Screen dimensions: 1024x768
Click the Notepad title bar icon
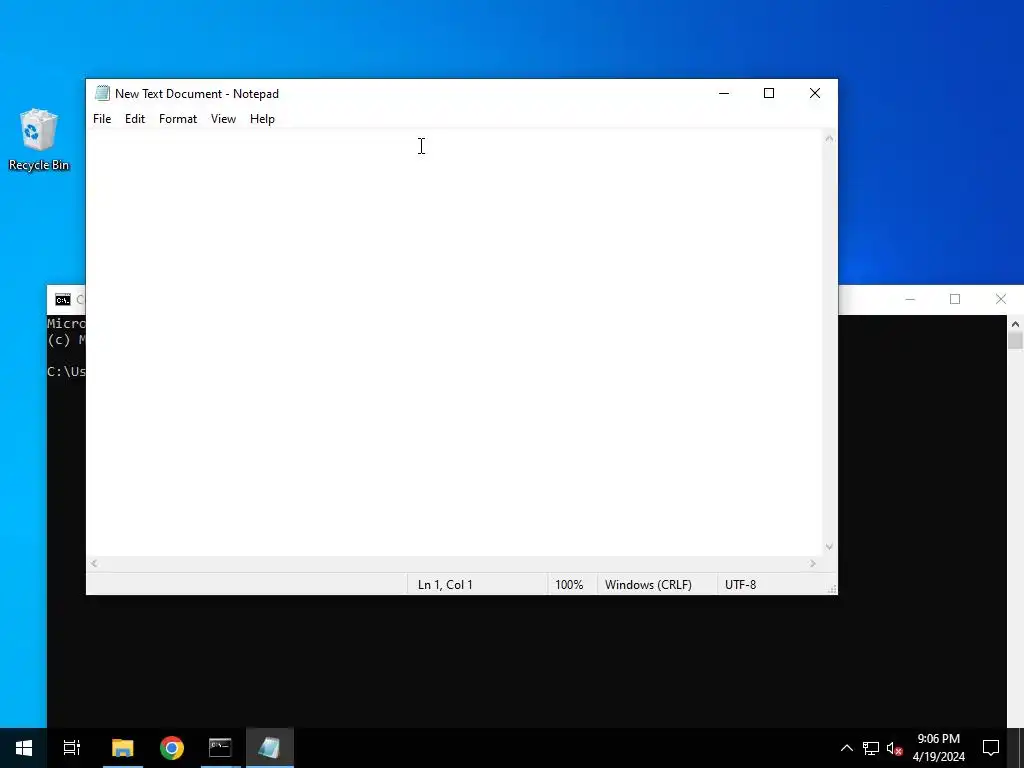click(102, 93)
